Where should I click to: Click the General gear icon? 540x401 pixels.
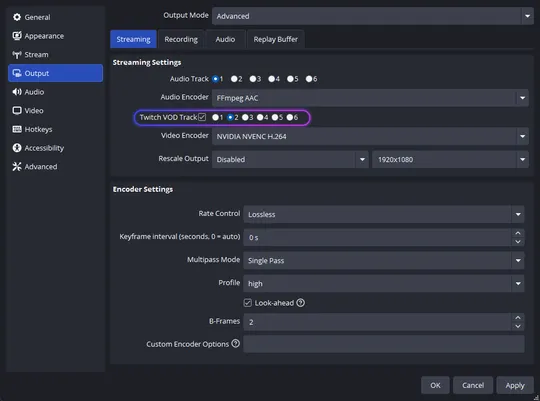coord(17,17)
